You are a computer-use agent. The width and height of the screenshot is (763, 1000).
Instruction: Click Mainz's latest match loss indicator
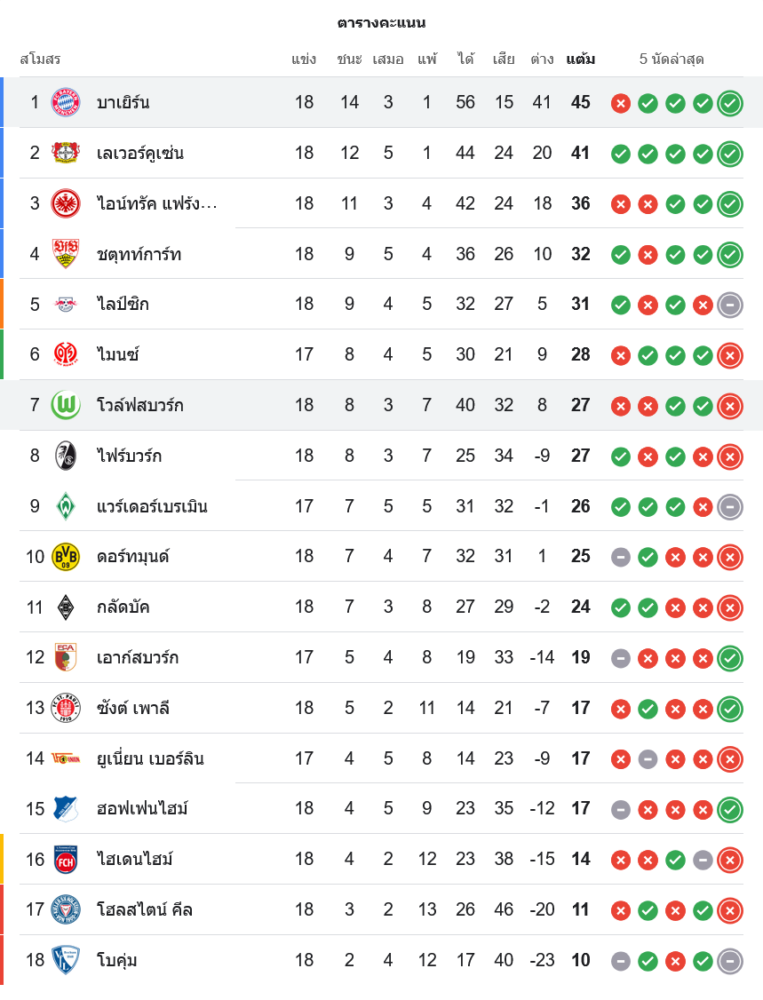(x=730, y=354)
